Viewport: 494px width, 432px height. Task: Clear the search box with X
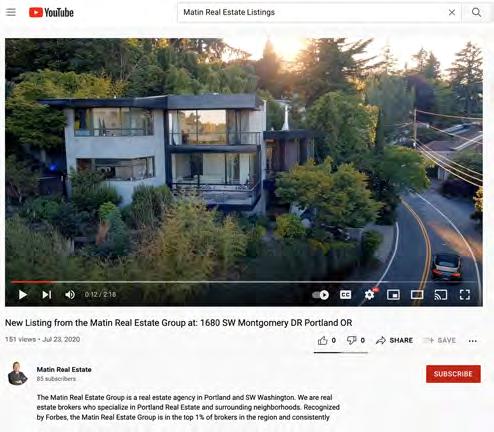point(452,13)
